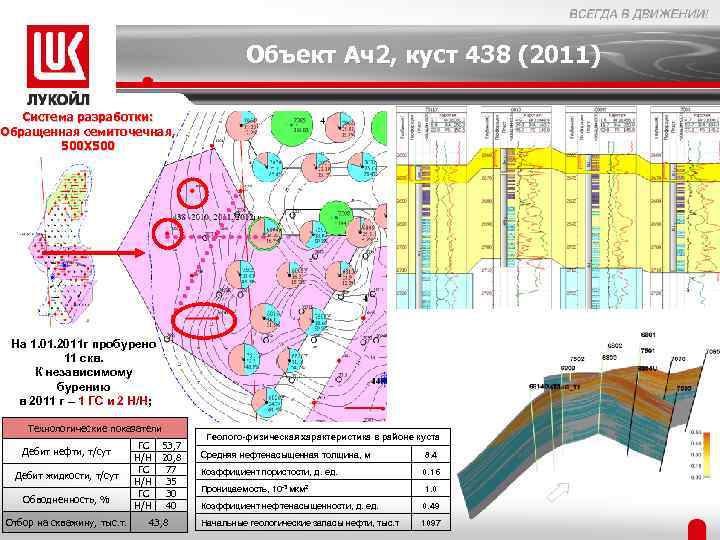Click the porosity value '0.16'
Image resolution: width=720 pixels, height=540 pixels.
431,472
